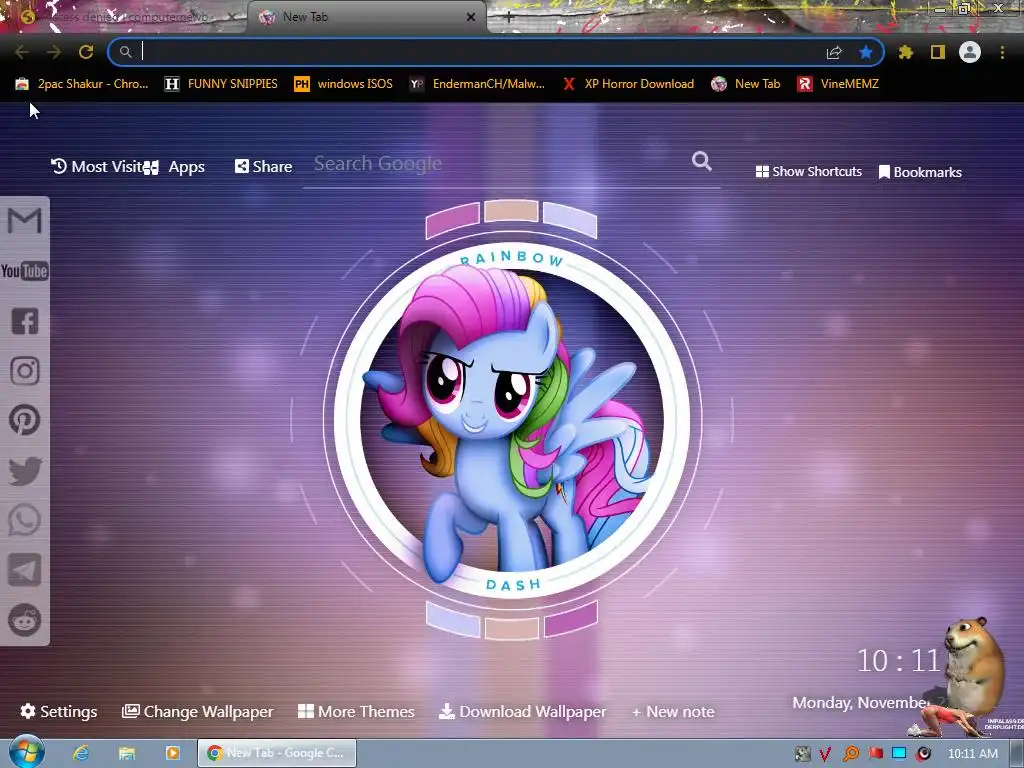The height and width of the screenshot is (768, 1024).
Task: Launch Internet Explorer from the taskbar
Action: click(81, 753)
